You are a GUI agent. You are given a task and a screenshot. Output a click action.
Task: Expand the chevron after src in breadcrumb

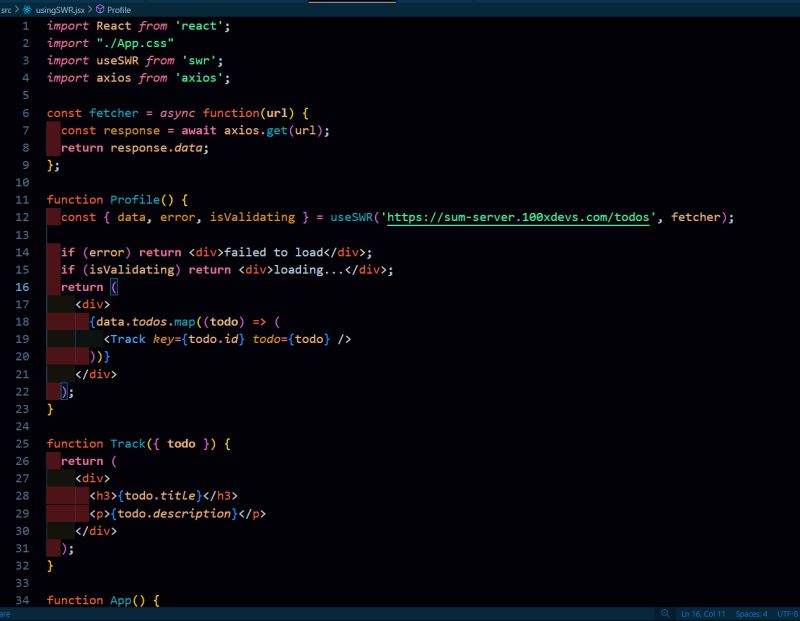pos(17,8)
